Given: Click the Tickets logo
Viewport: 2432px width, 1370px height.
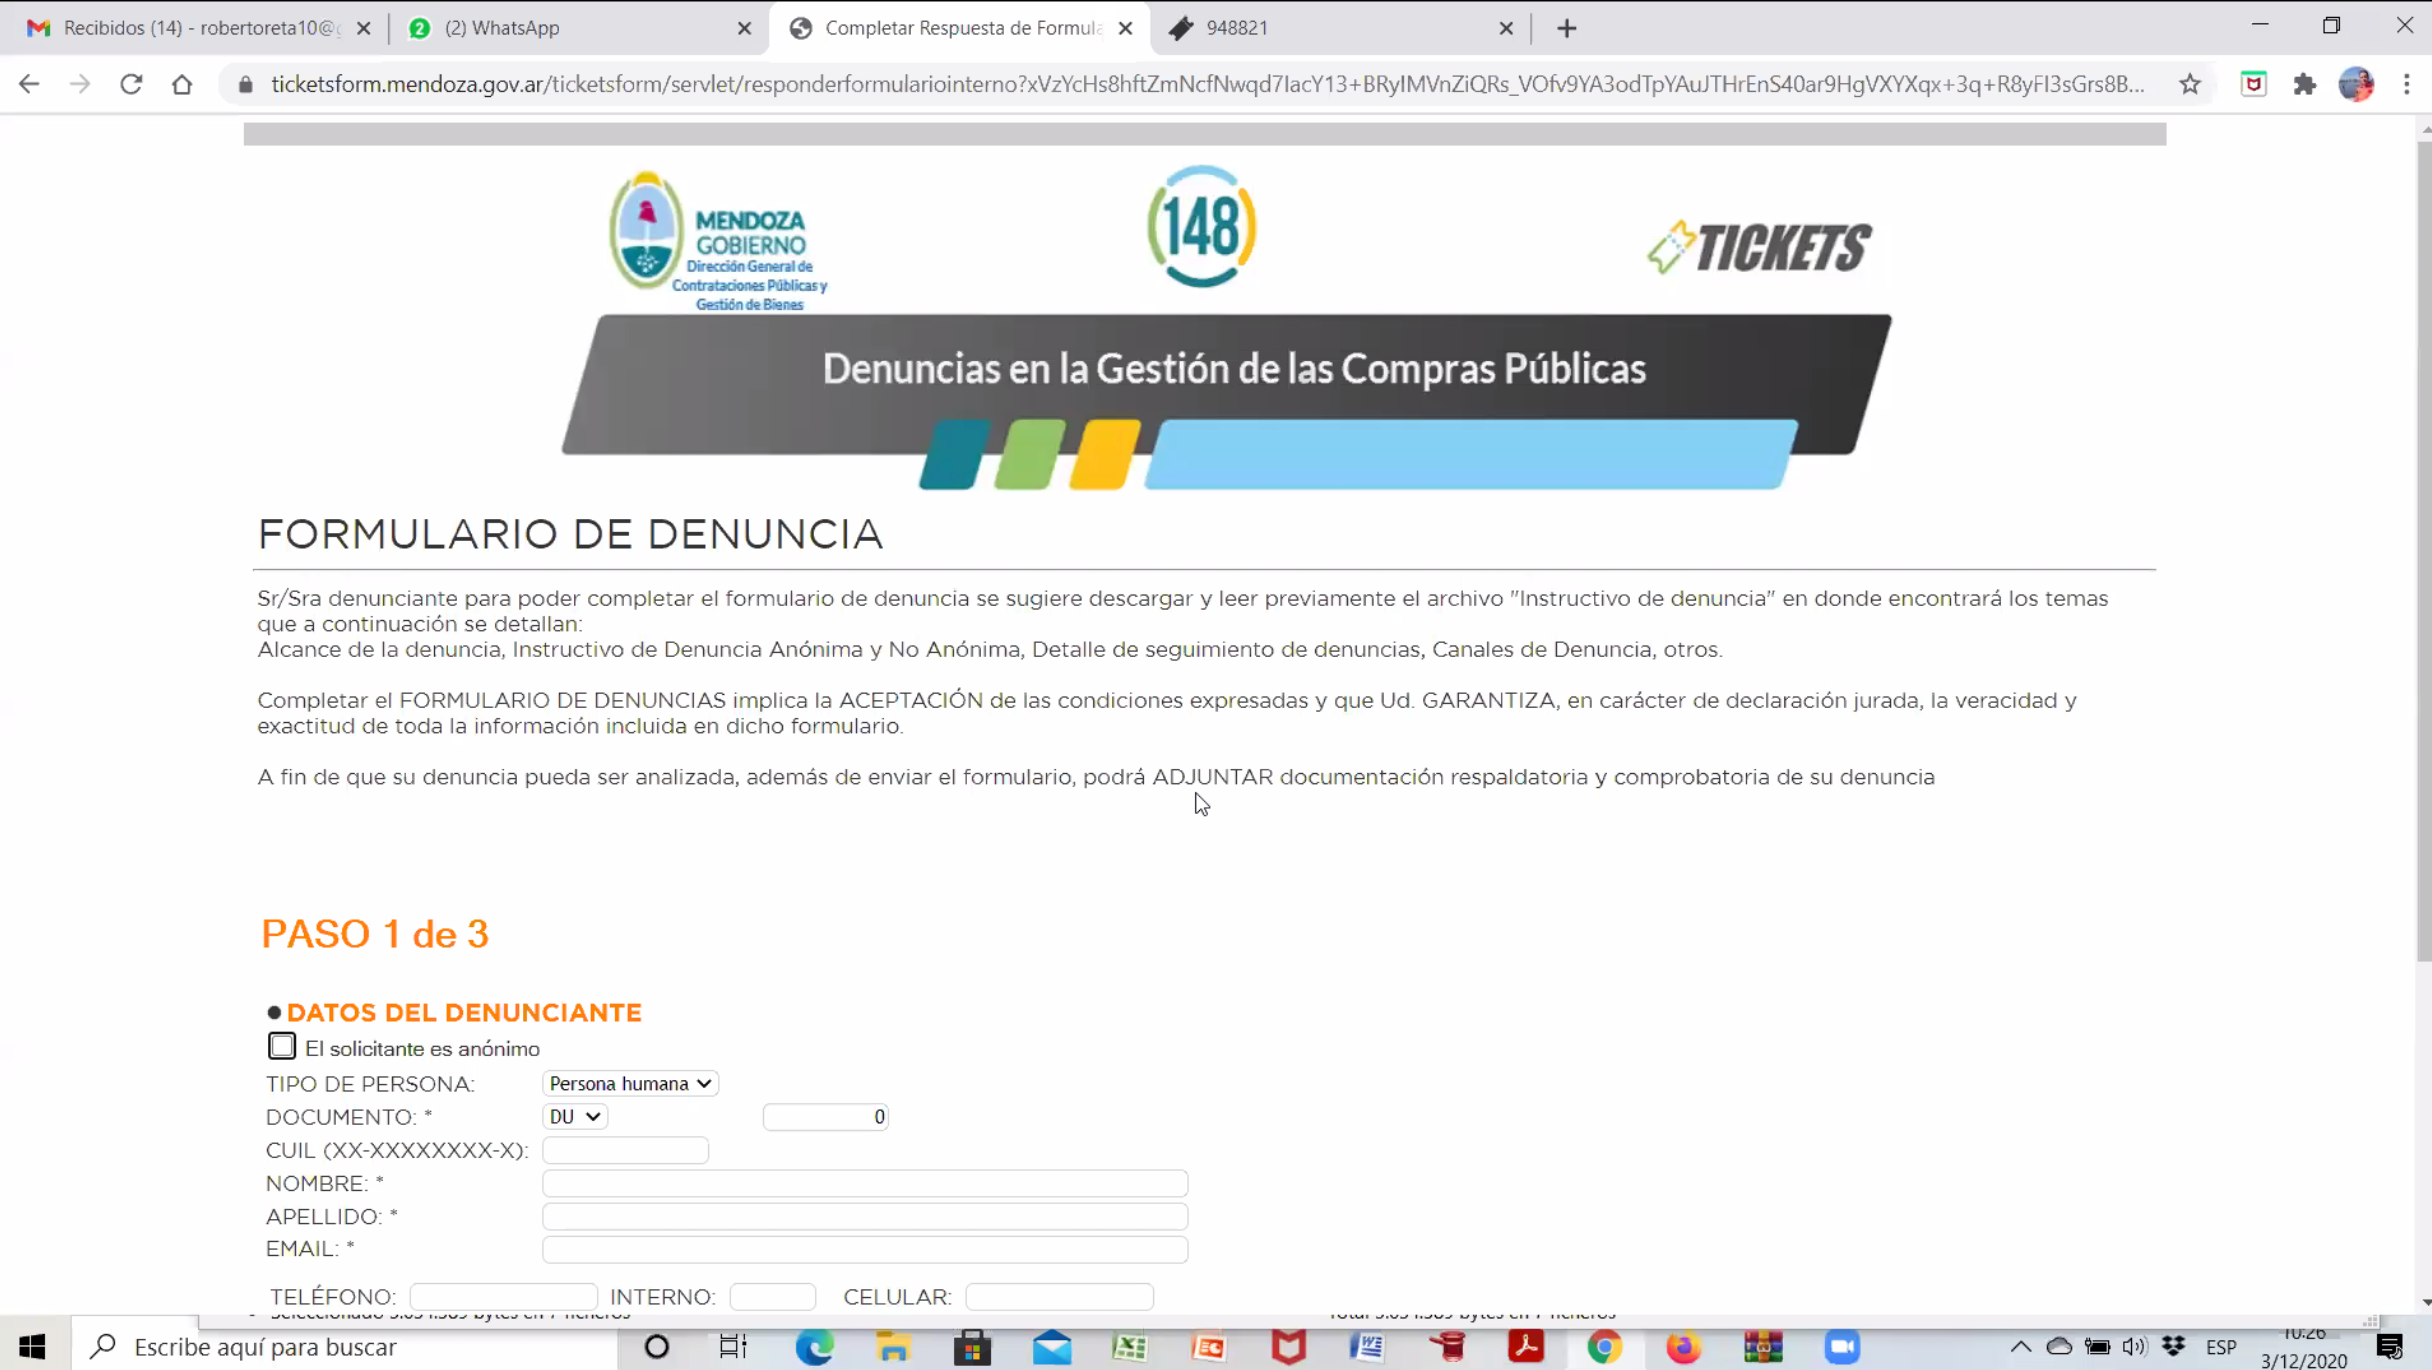Looking at the screenshot, I should 1760,247.
